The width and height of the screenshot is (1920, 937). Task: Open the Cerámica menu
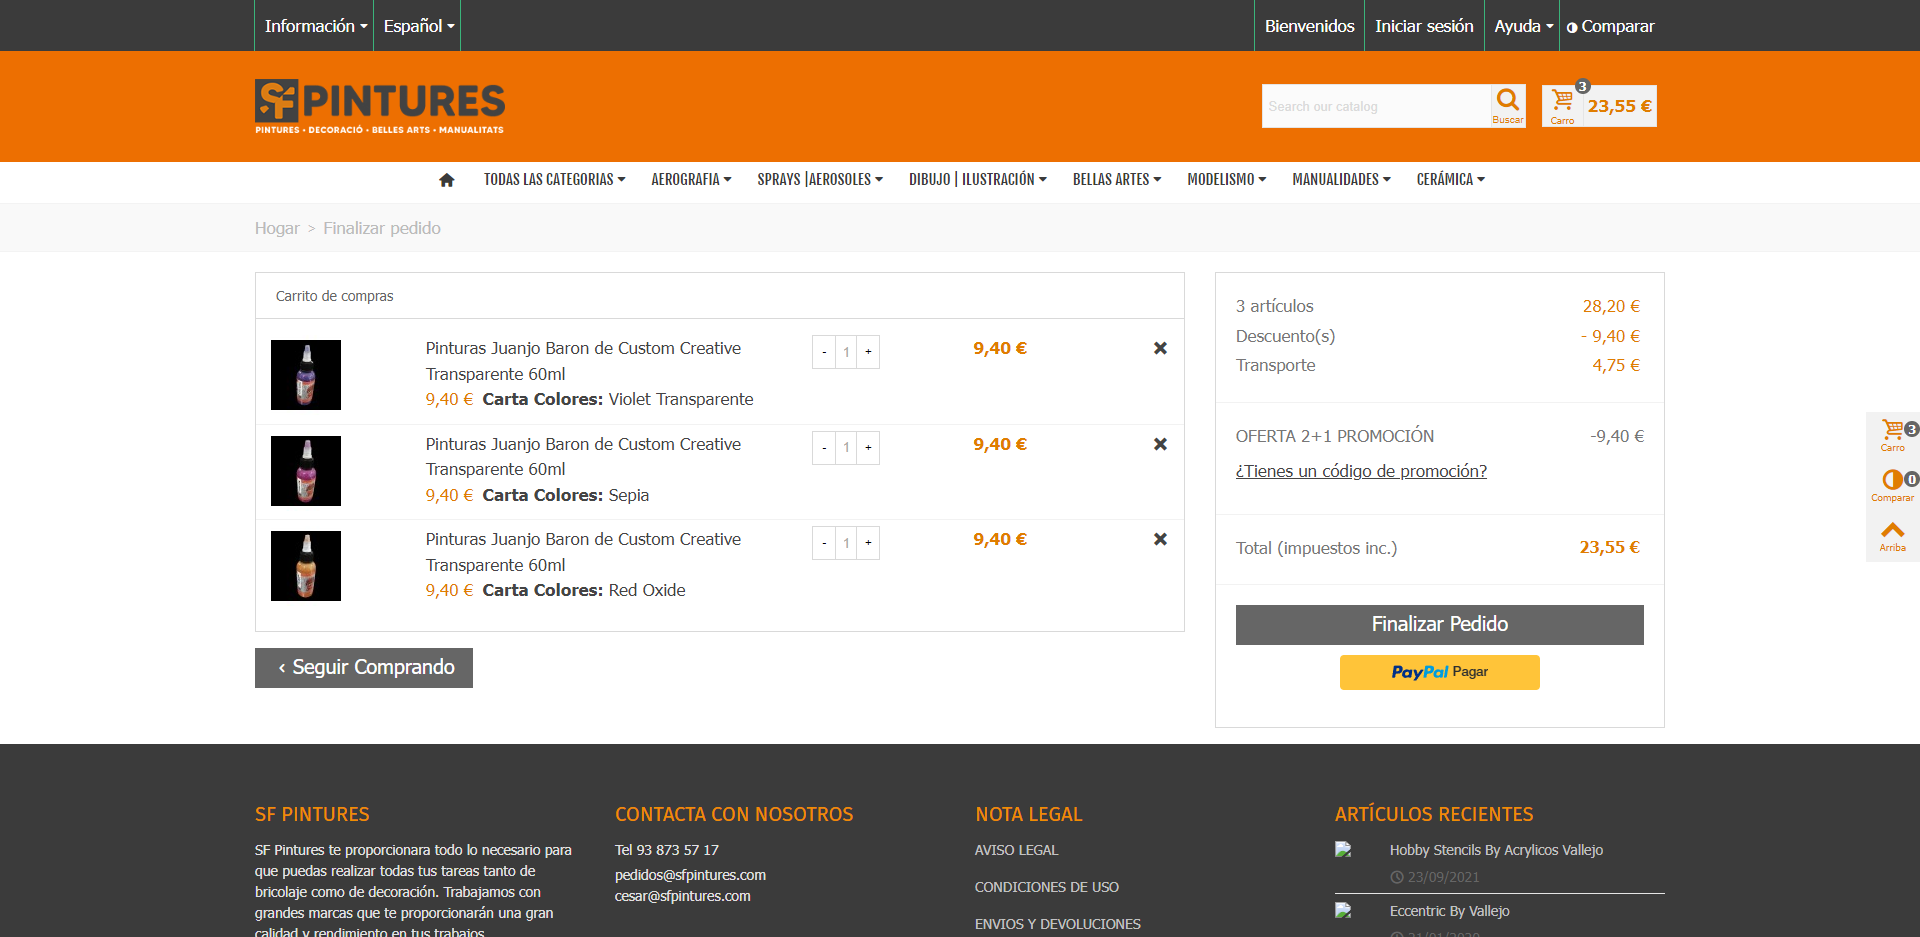(1451, 180)
